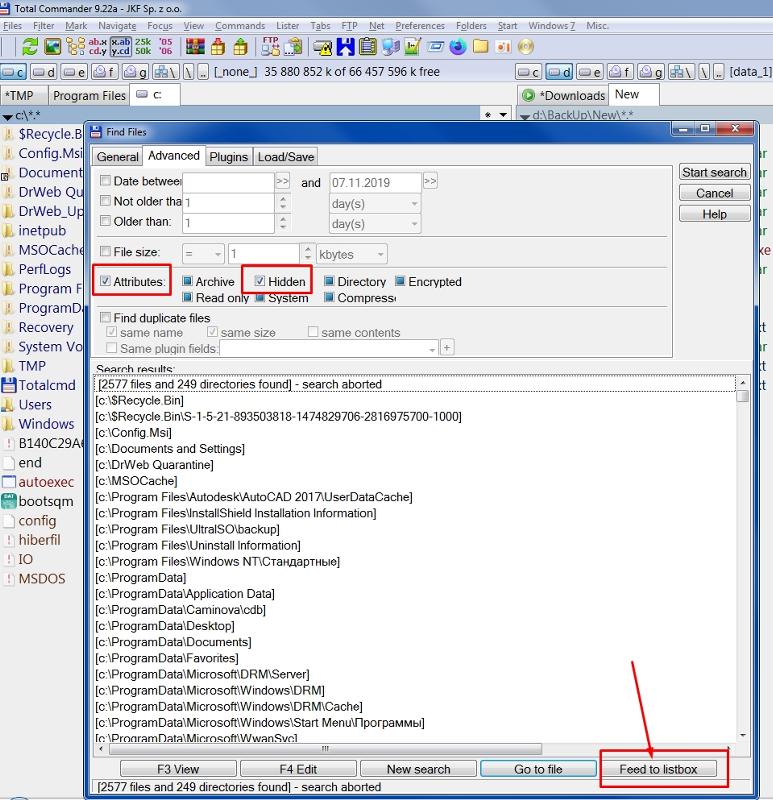Viewport: 773px width, 800px height.
Task: Select the Program Files folder tab
Action: click(x=89, y=95)
